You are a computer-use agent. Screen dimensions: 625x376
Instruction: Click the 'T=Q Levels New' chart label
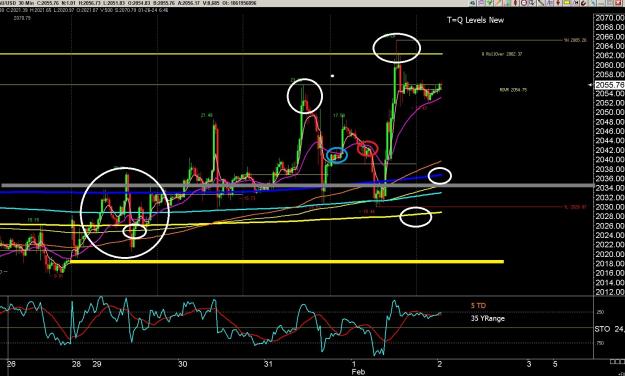coord(475,20)
